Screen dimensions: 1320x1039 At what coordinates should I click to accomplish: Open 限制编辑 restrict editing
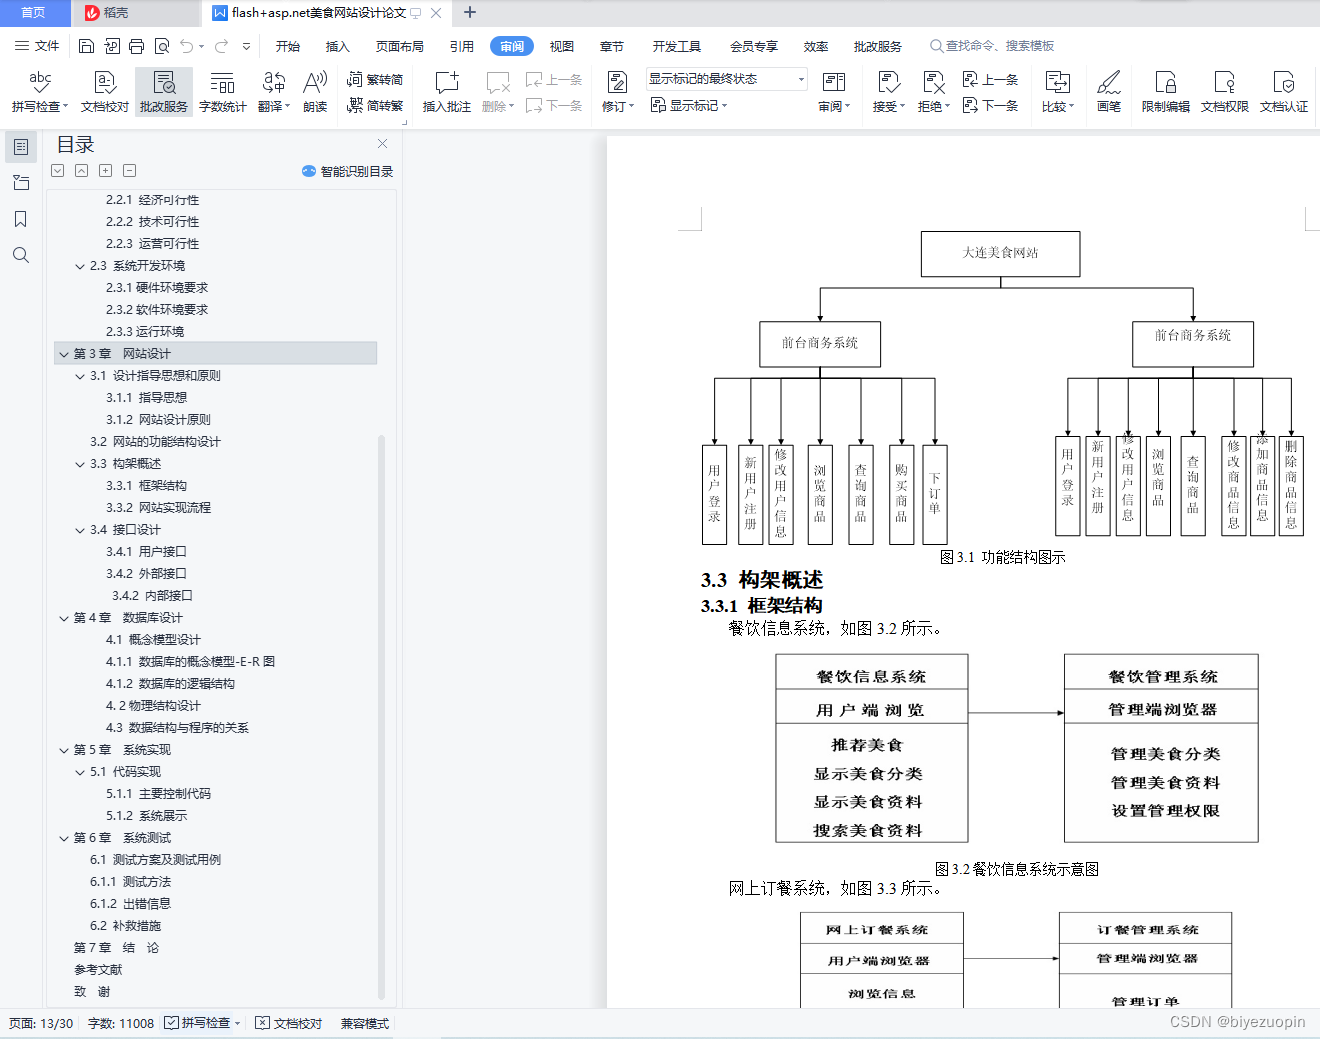[1166, 91]
